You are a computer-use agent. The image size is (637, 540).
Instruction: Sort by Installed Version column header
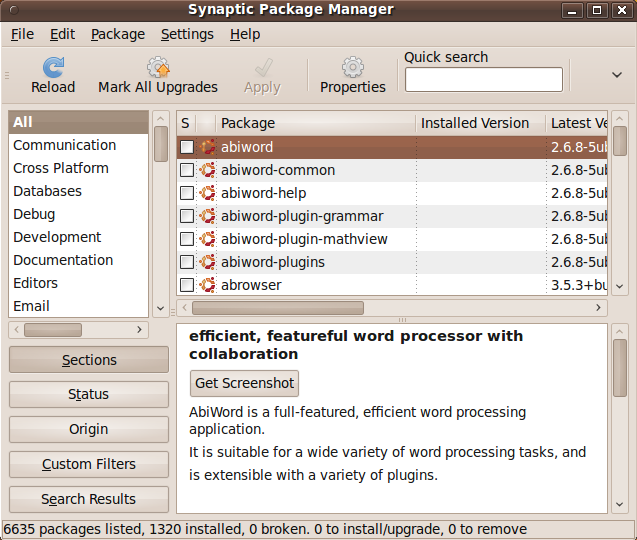[481, 123]
